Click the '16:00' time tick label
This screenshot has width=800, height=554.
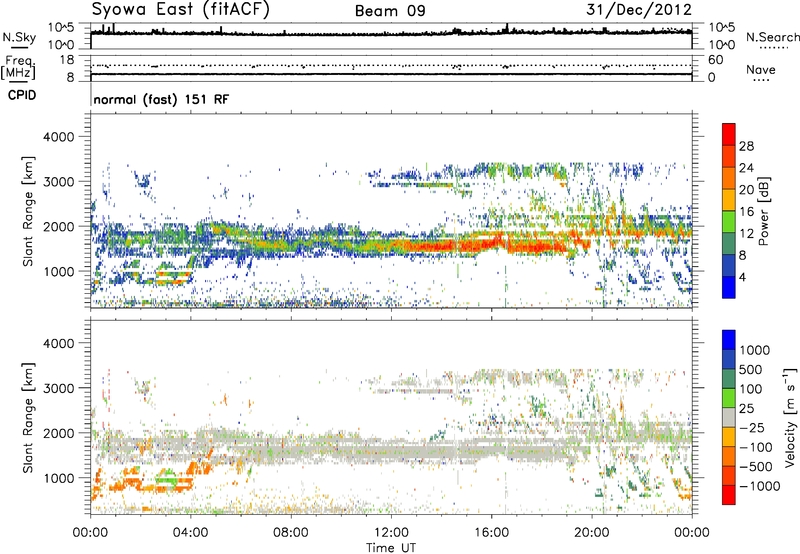tap(491, 533)
